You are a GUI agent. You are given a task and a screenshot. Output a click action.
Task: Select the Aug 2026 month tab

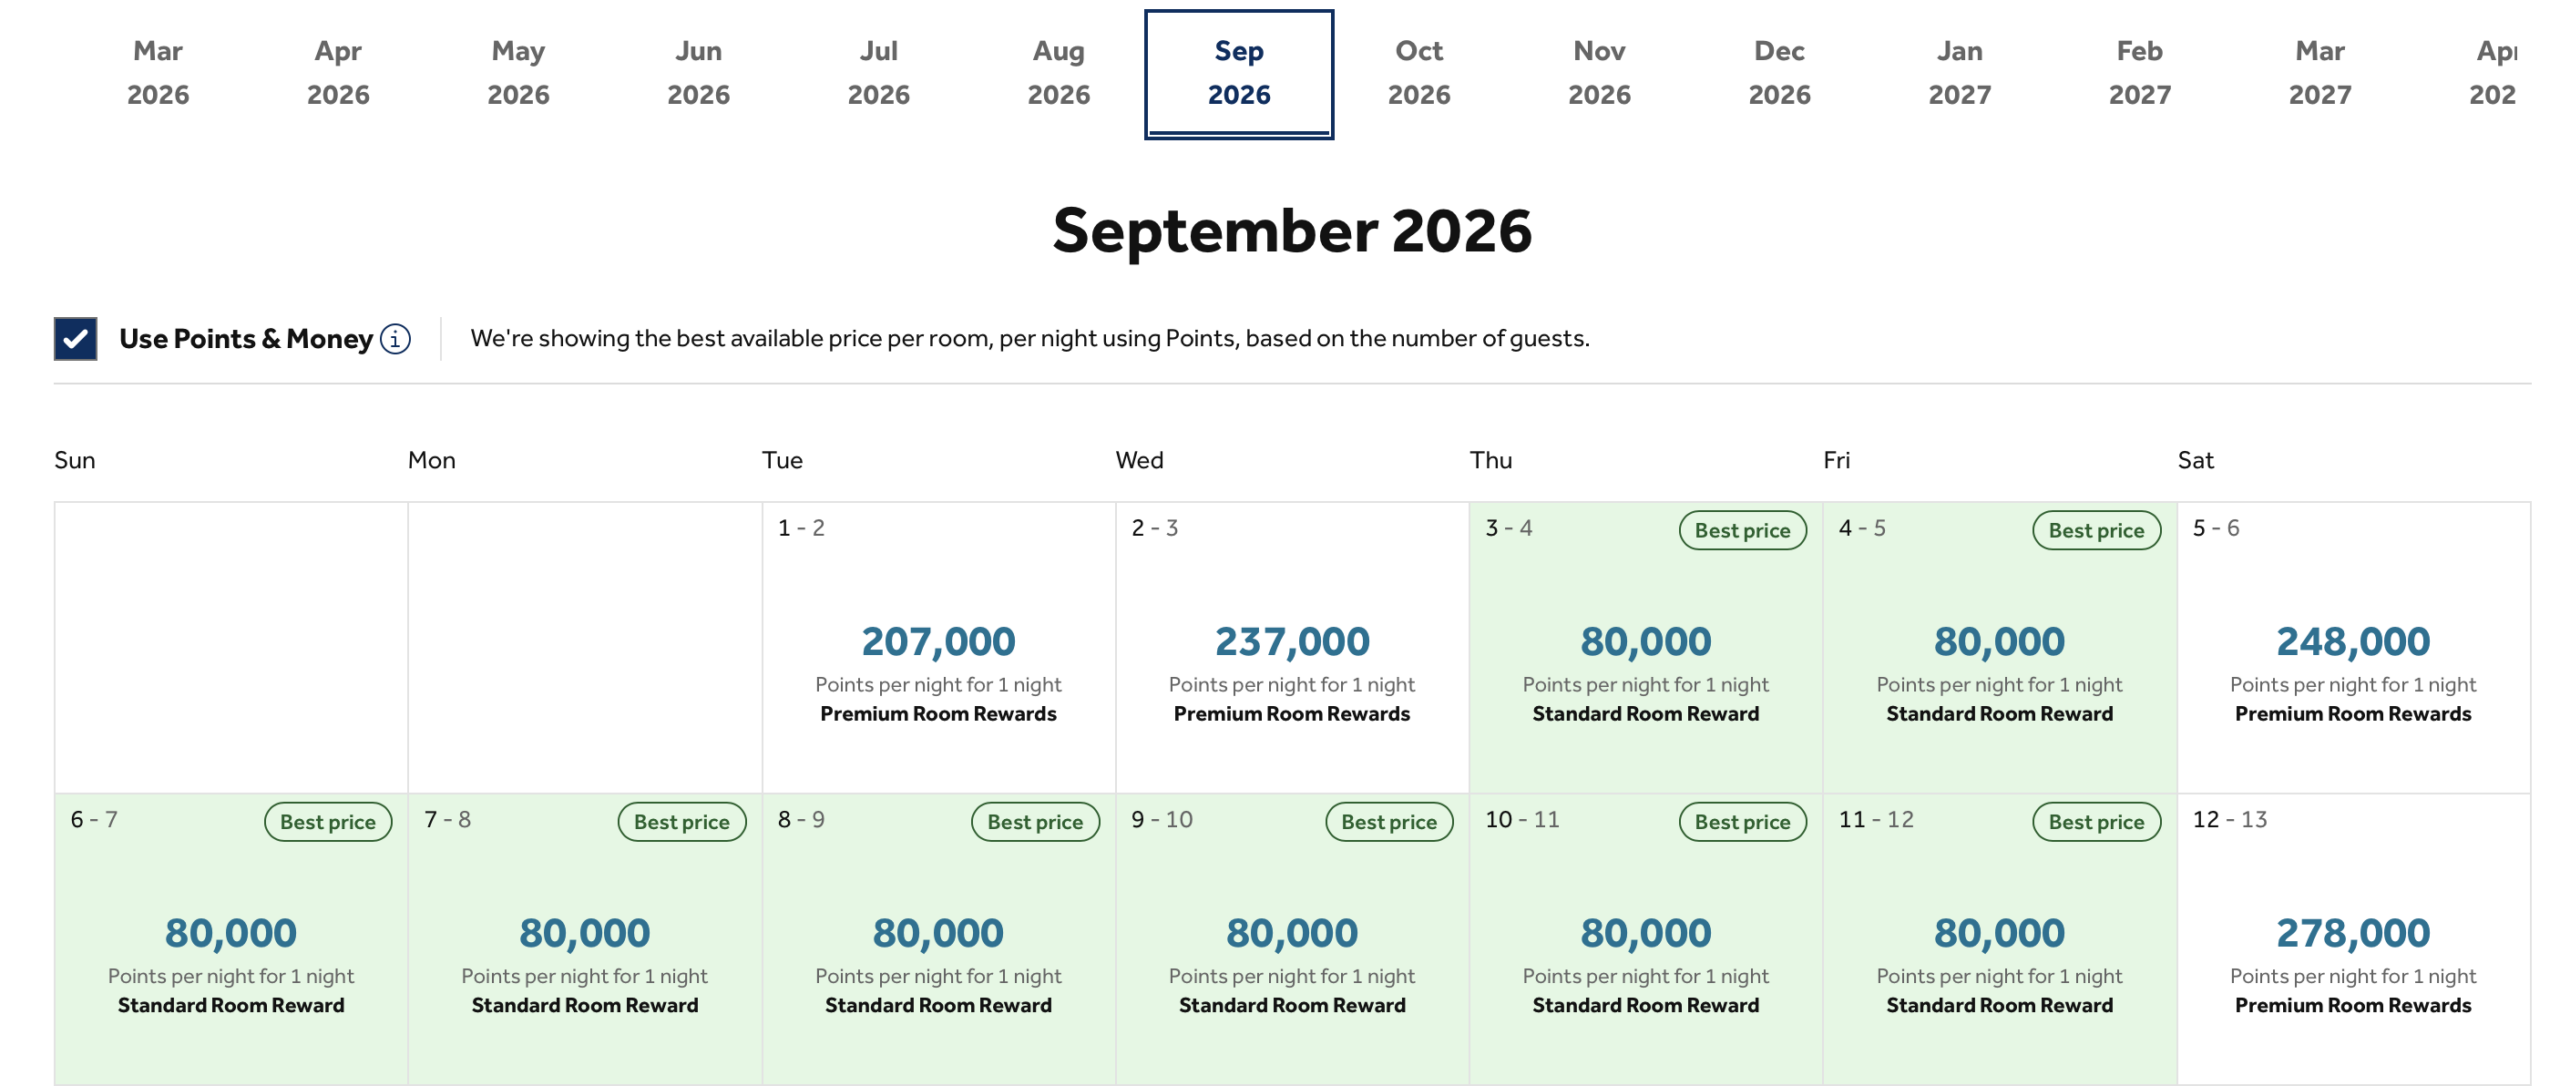[1058, 73]
